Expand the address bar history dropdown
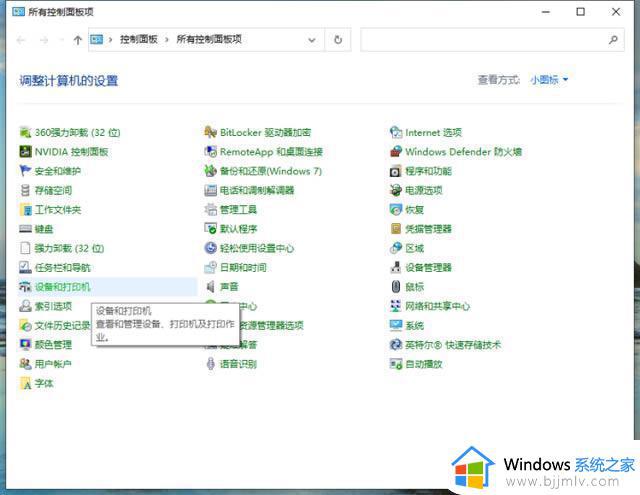Image resolution: width=640 pixels, height=495 pixels. (x=312, y=40)
